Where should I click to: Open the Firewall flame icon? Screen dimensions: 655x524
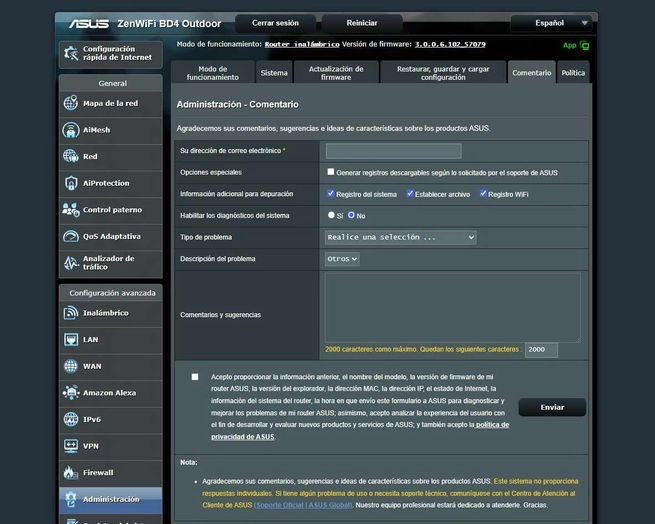click(70, 472)
